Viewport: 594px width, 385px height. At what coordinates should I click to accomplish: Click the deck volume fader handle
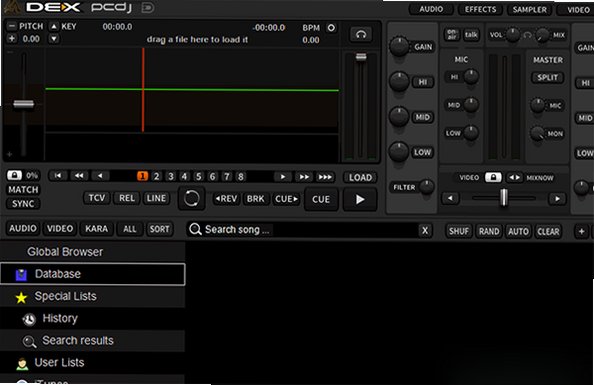tap(361, 57)
